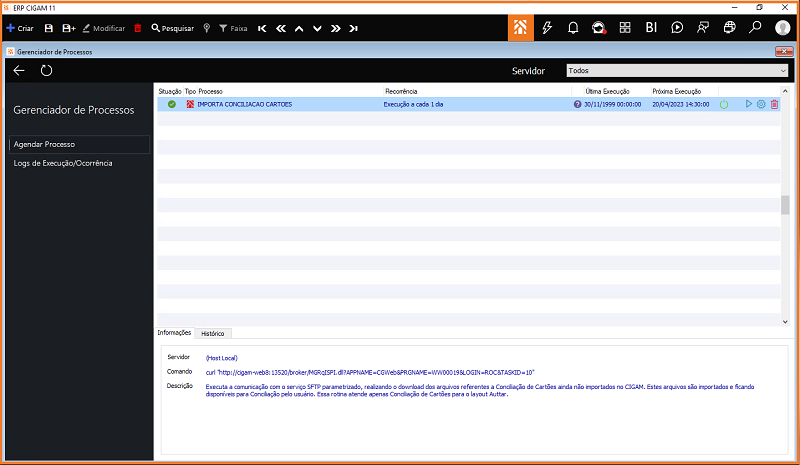The image size is (800, 465).
Task: Click the (Host Local) server value
Action: click(x=221, y=358)
